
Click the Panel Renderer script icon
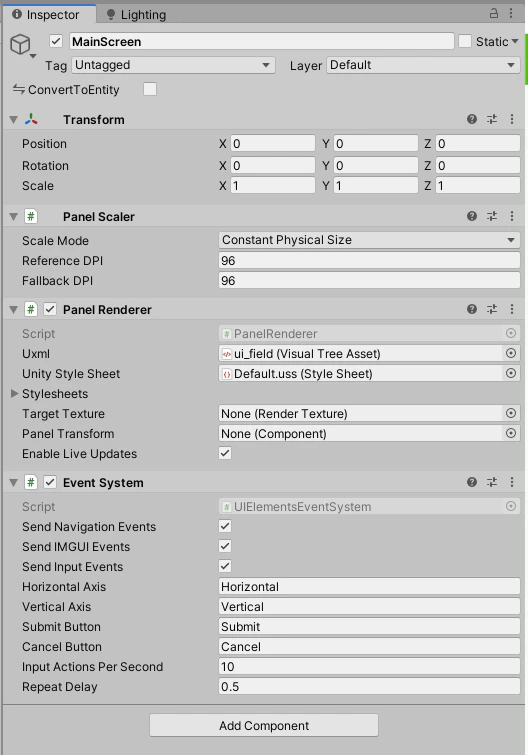[31, 309]
